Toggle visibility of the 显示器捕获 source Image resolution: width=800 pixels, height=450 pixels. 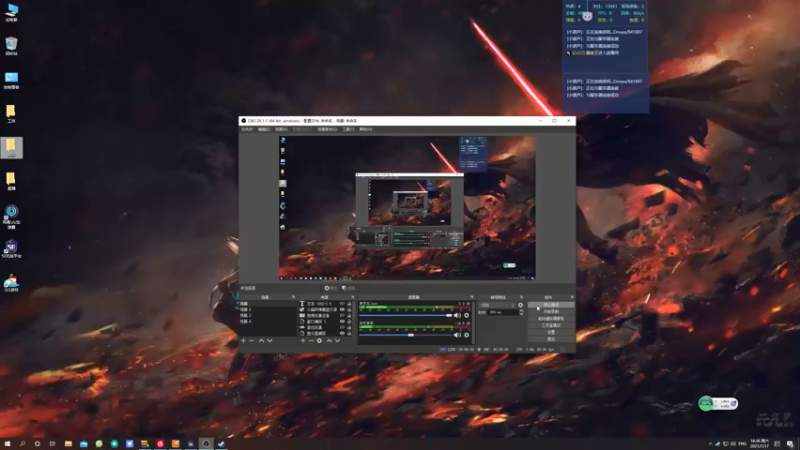[x=342, y=333]
